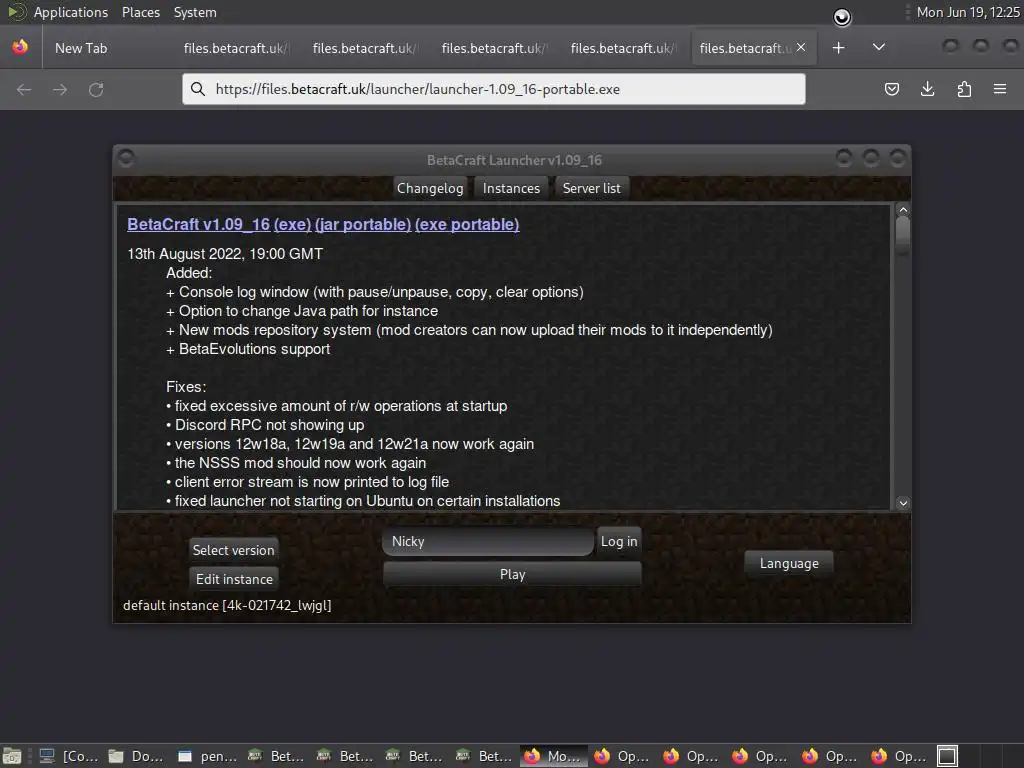Open the Applications menu

(71, 12)
